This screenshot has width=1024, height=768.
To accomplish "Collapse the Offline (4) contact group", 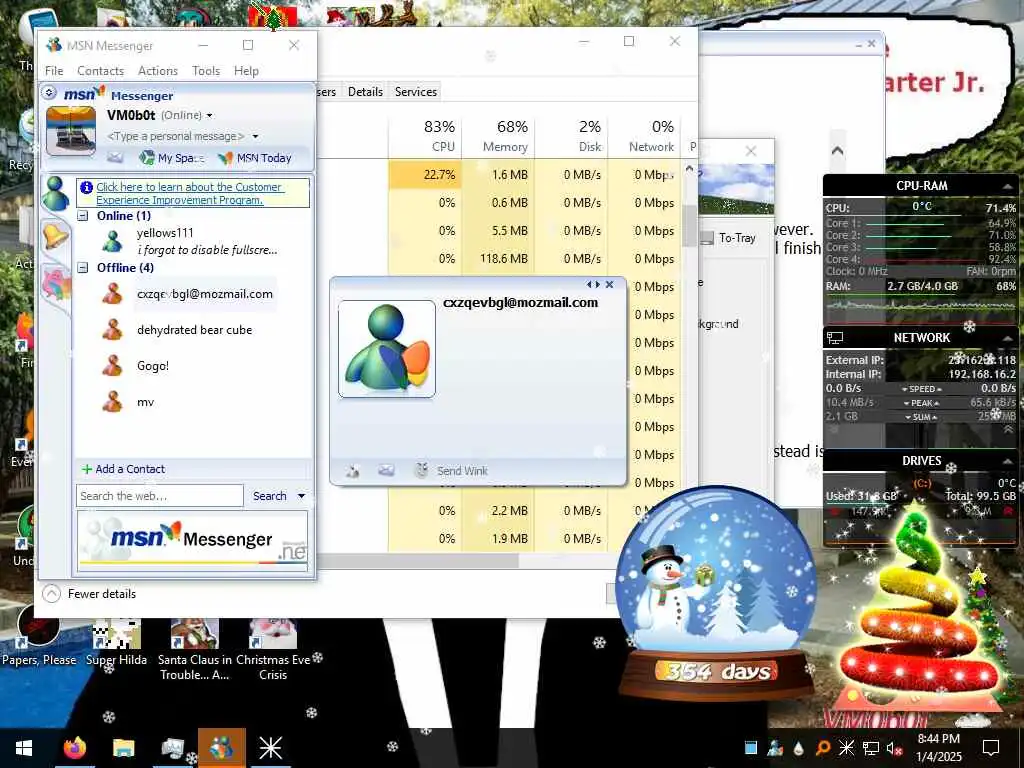I will point(83,267).
